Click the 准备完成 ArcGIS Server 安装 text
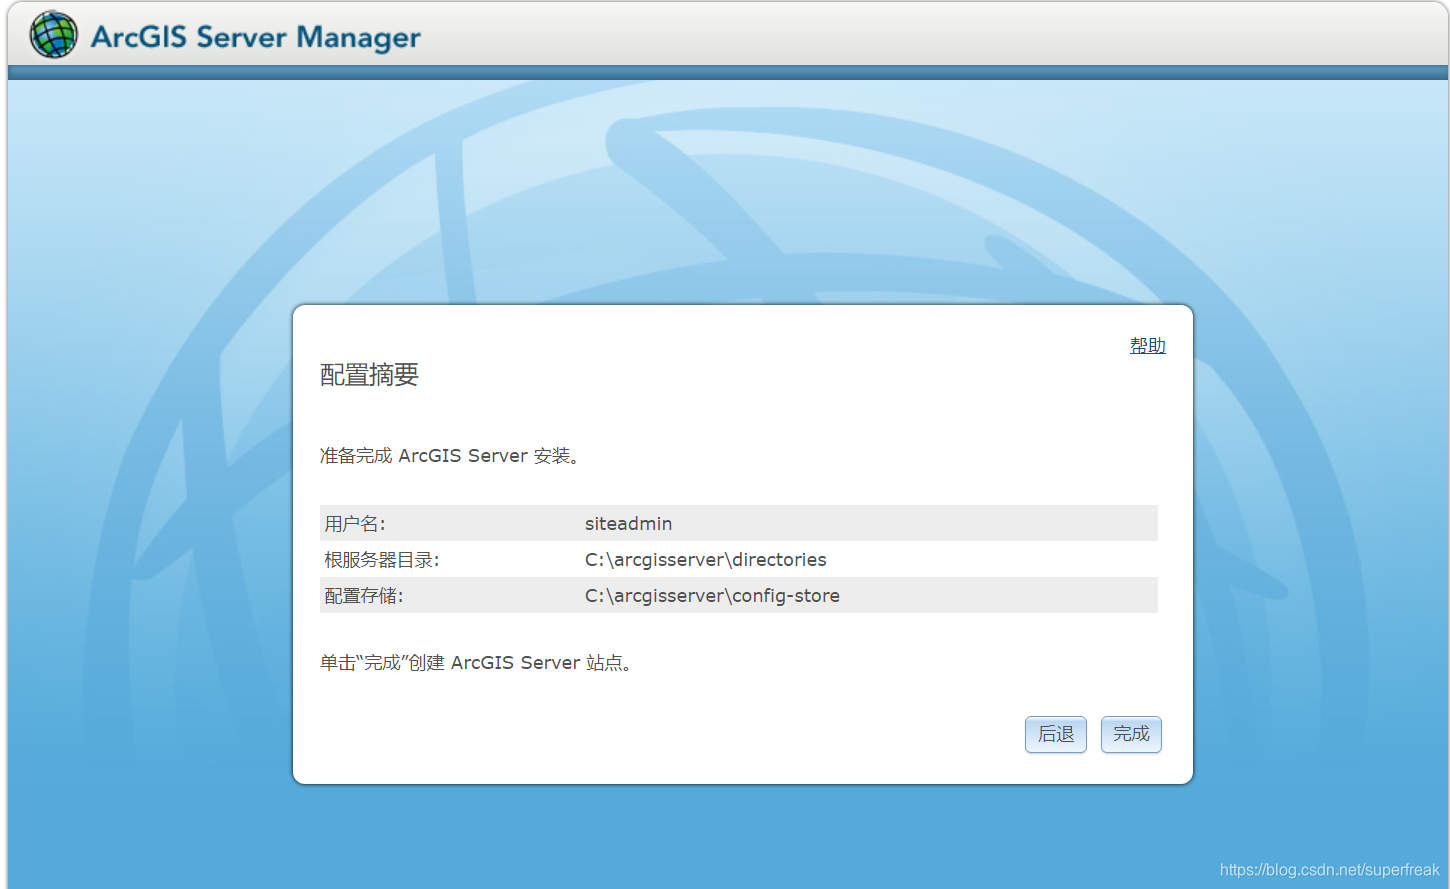This screenshot has width=1450, height=889. tap(450, 455)
